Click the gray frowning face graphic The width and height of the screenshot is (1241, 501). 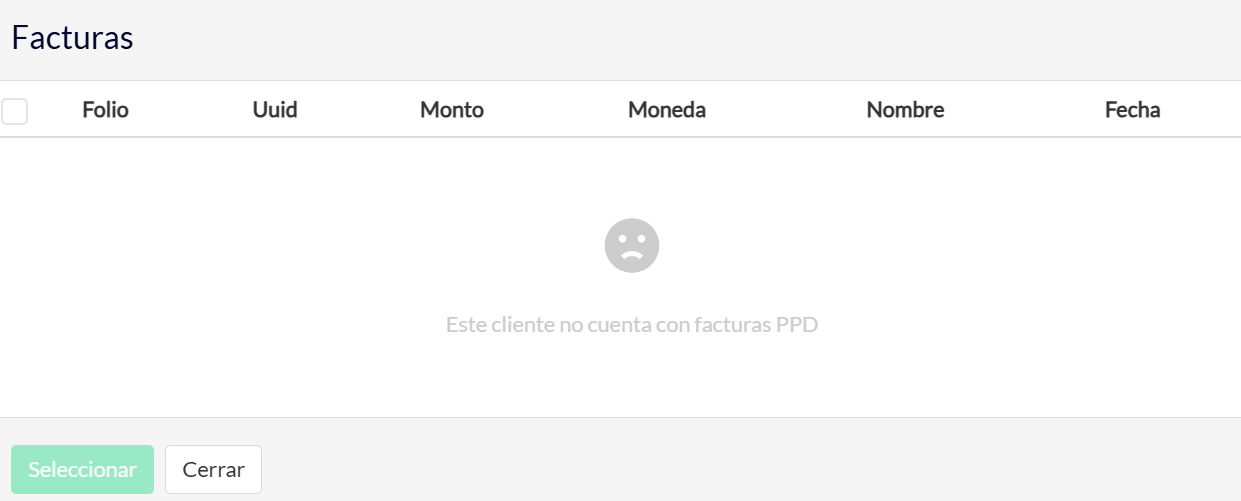coord(632,245)
